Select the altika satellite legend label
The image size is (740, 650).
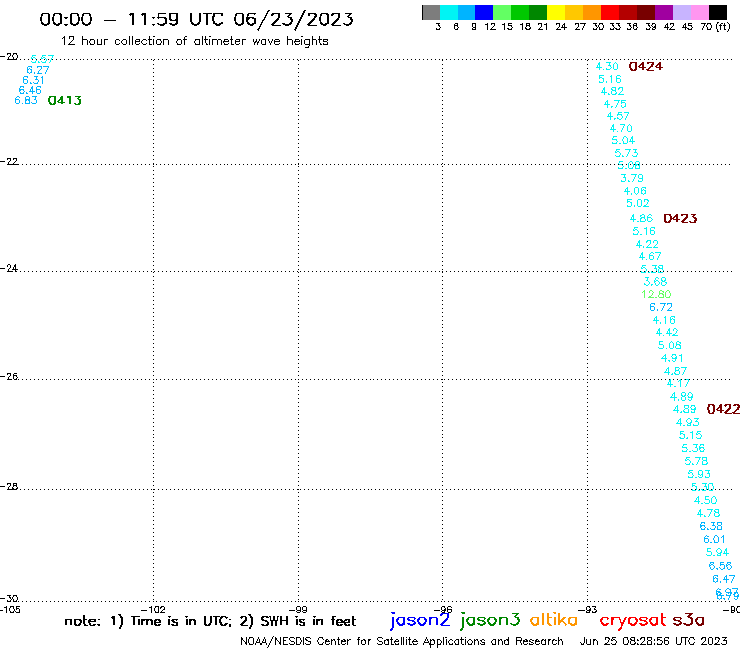coord(554,620)
